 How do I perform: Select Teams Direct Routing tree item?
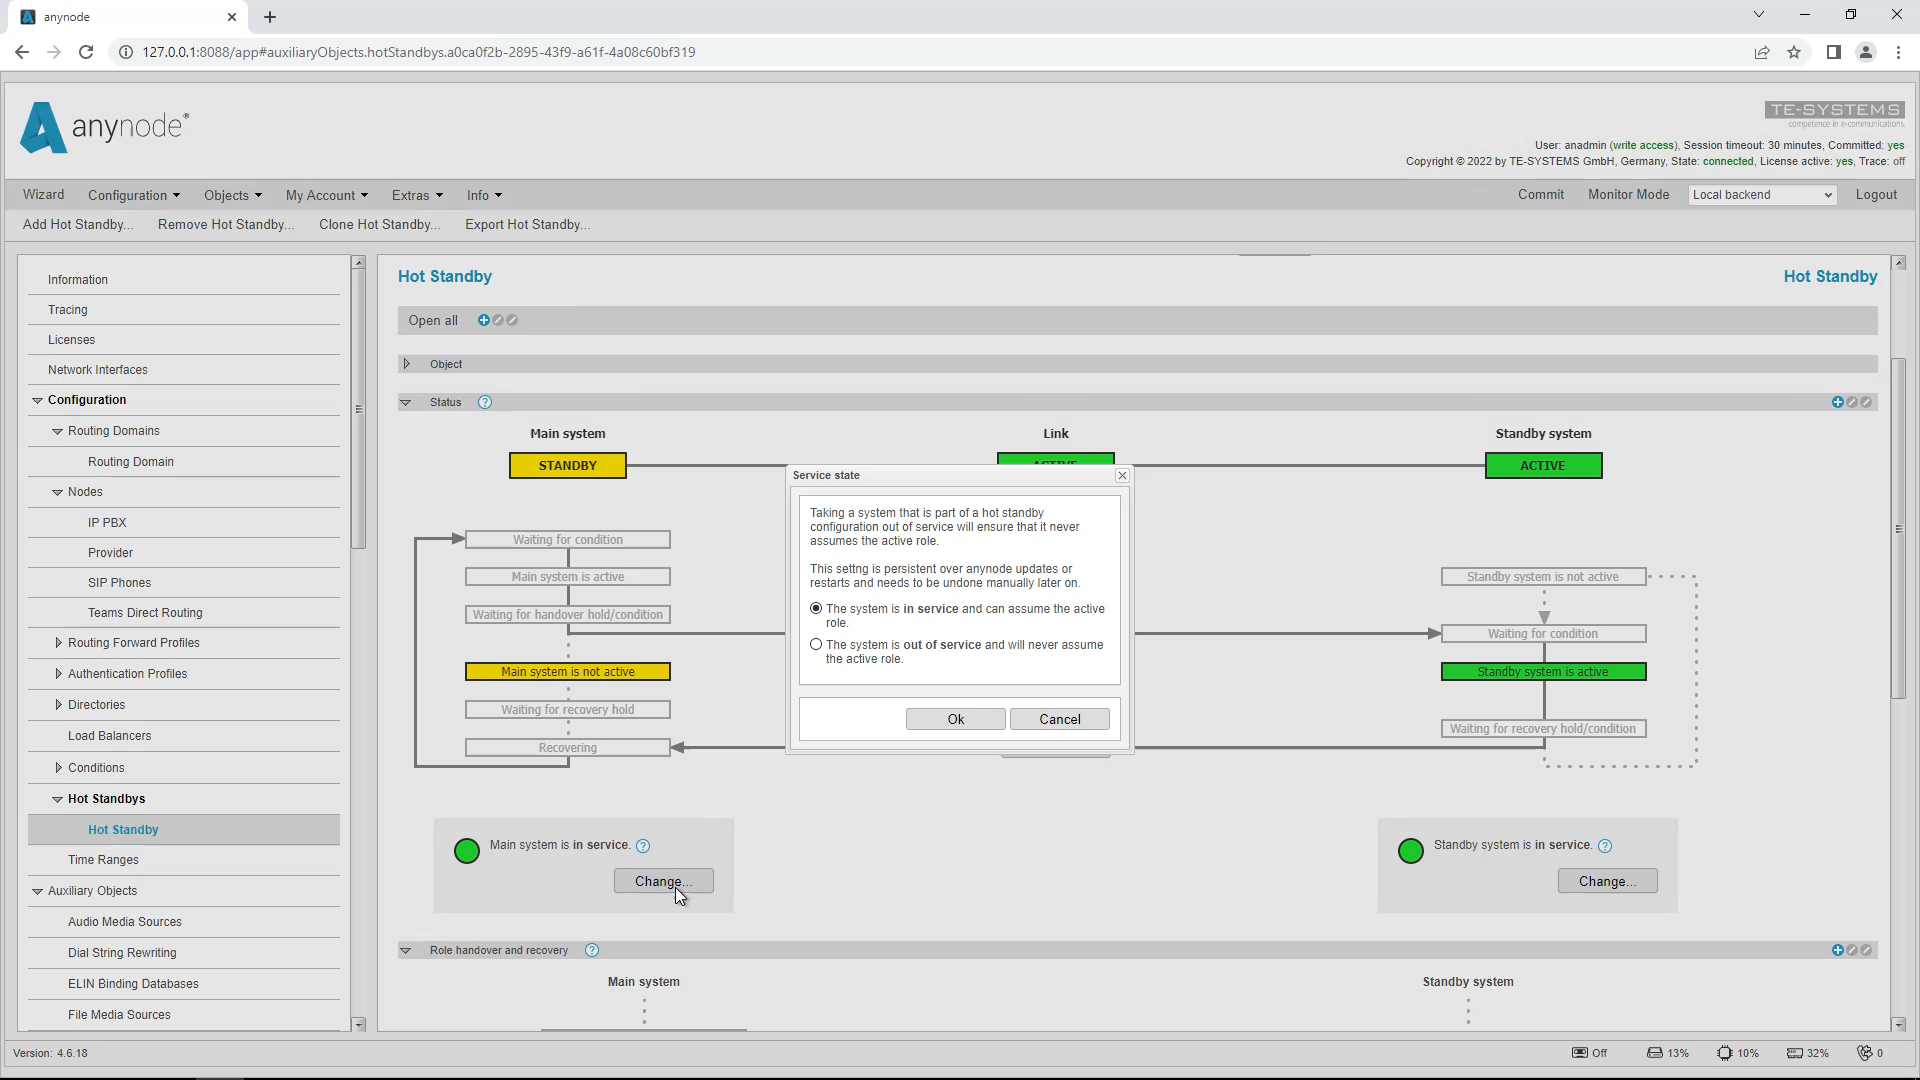pyautogui.click(x=145, y=613)
